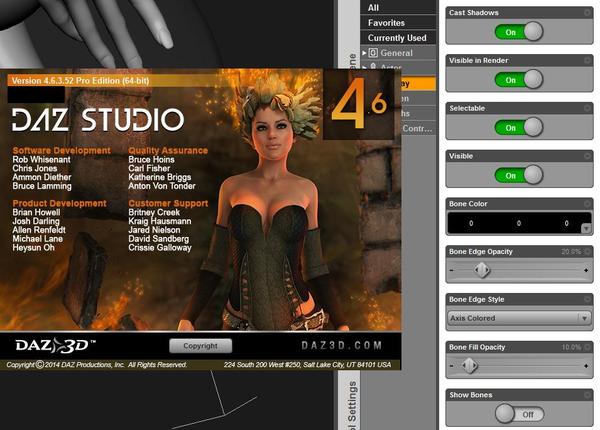The width and height of the screenshot is (600, 430).
Task: Click the Axis Colored text
Action: 473,318
